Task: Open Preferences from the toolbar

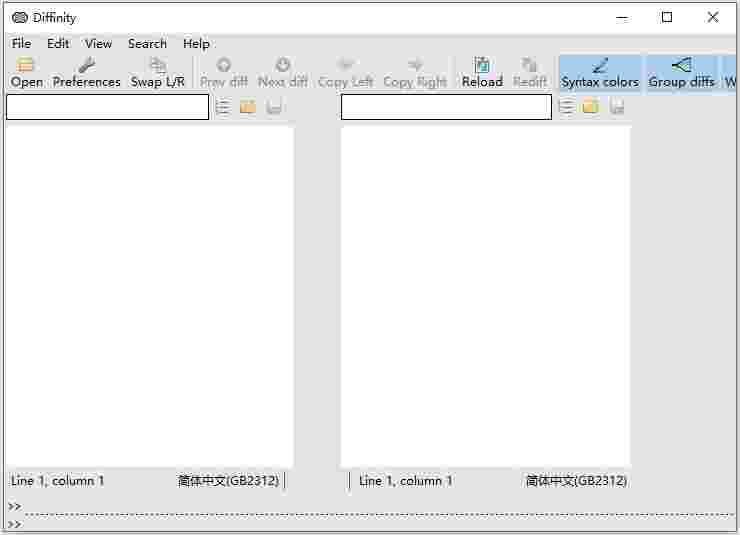Action: pos(86,72)
